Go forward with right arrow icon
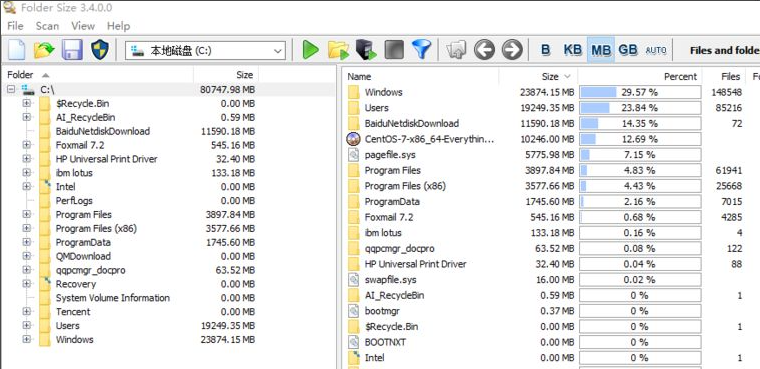This screenshot has width=760, height=369. 512,50
